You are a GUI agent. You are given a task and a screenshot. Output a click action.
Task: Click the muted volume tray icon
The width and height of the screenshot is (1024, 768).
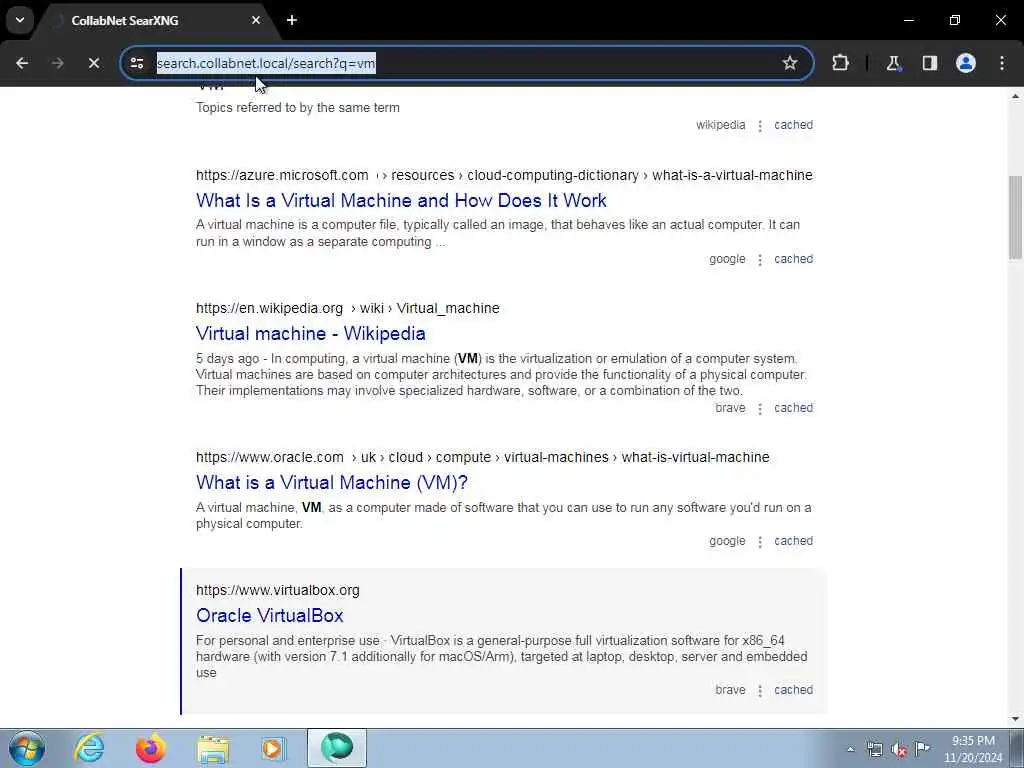[x=899, y=749]
